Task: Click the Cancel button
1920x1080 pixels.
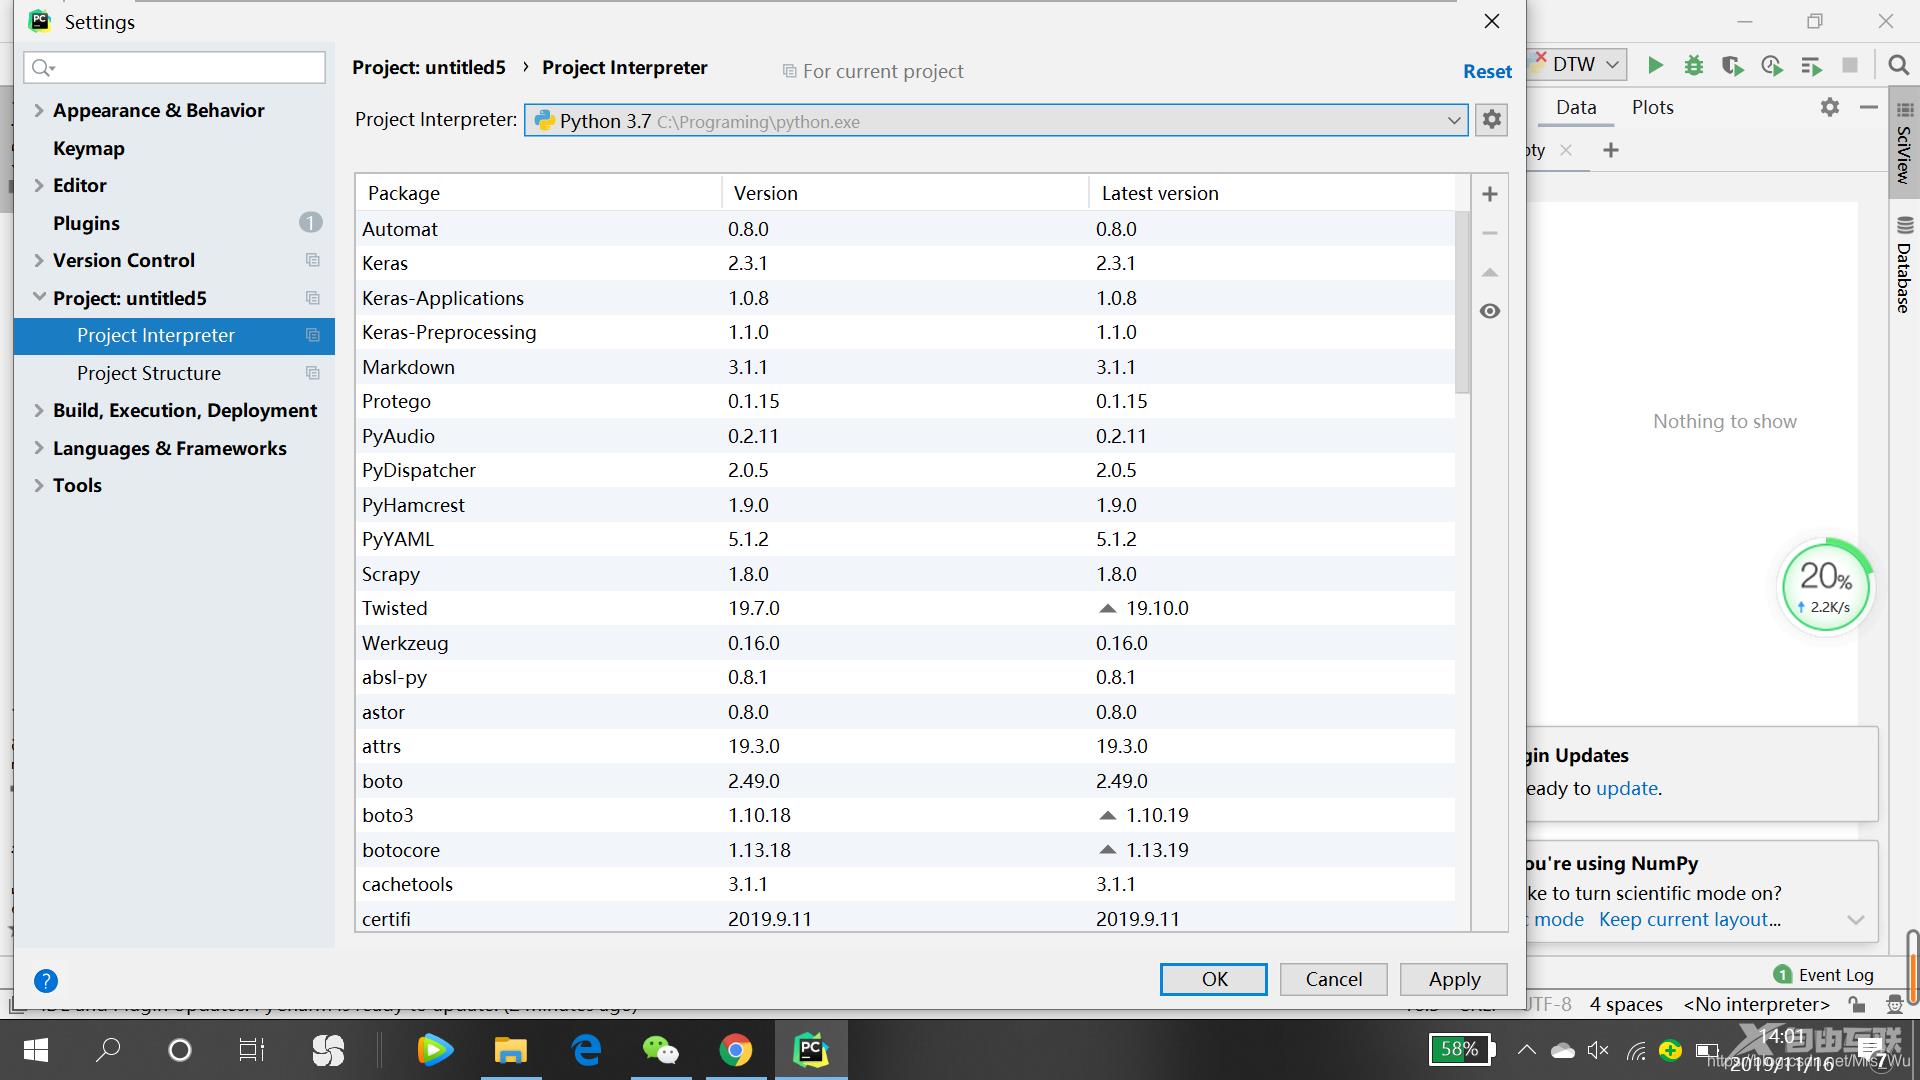Action: tap(1333, 979)
